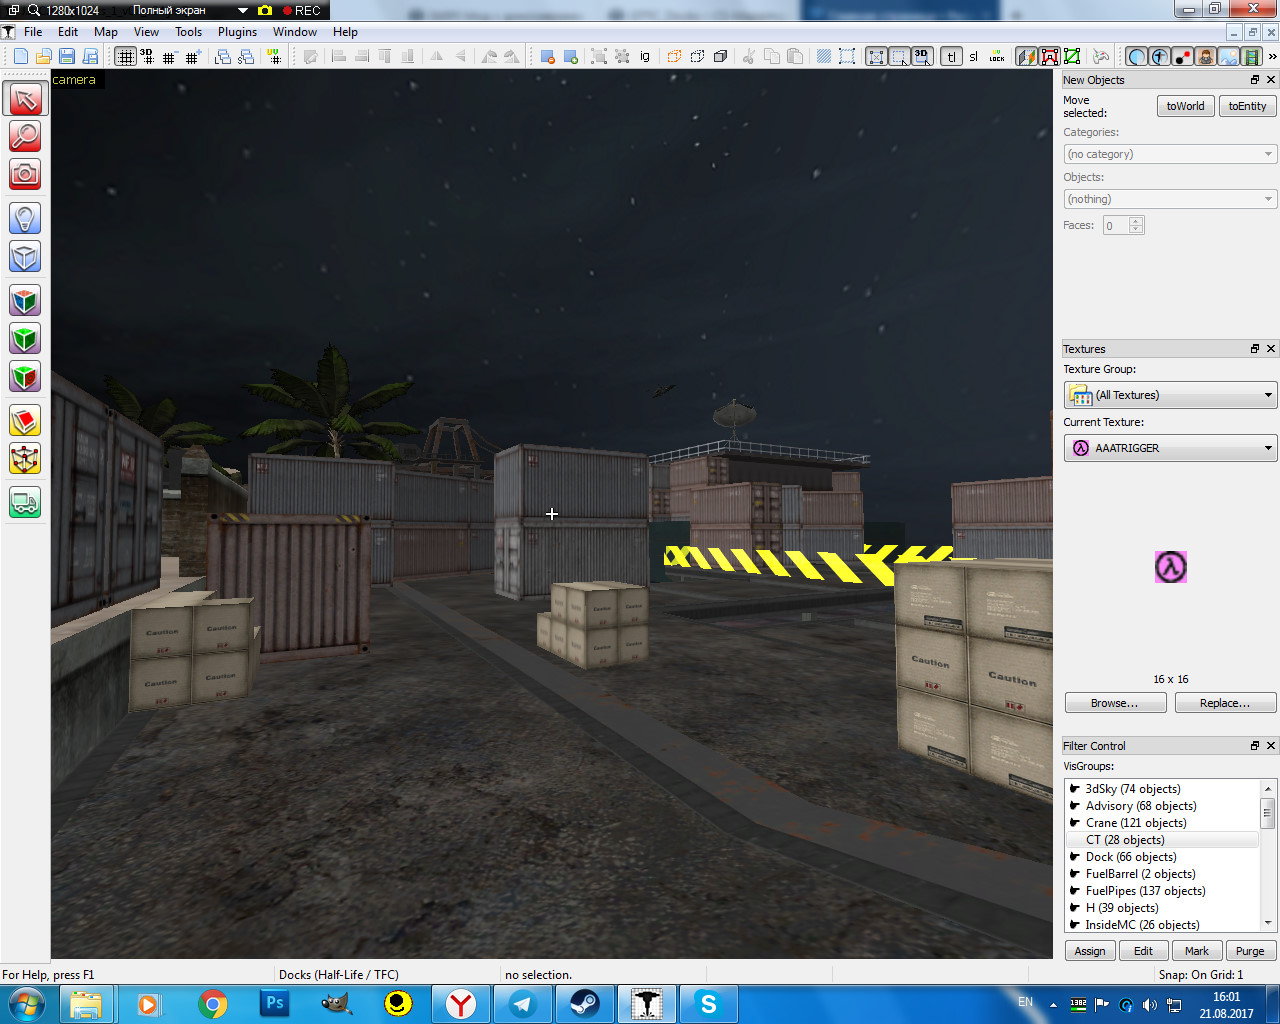The height and width of the screenshot is (1024, 1280).
Task: Toggle texture lock (tl) button
Action: (951, 56)
